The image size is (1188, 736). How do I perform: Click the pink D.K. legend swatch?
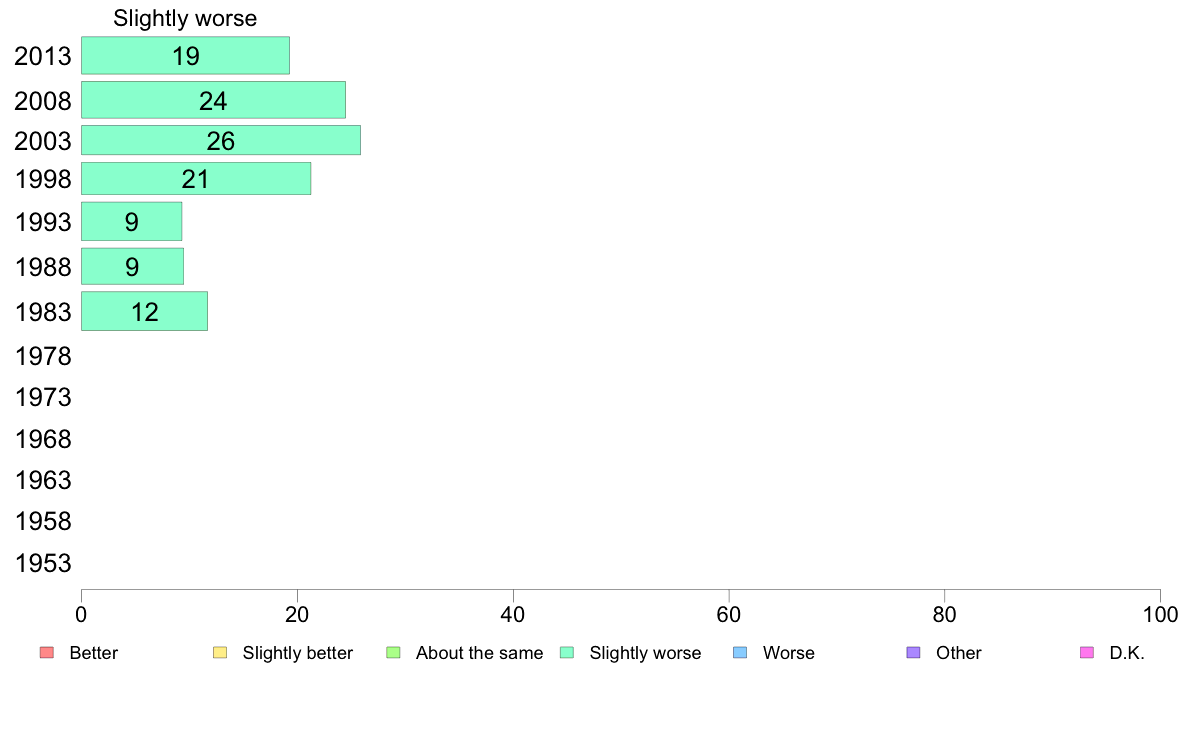[x=1087, y=653]
